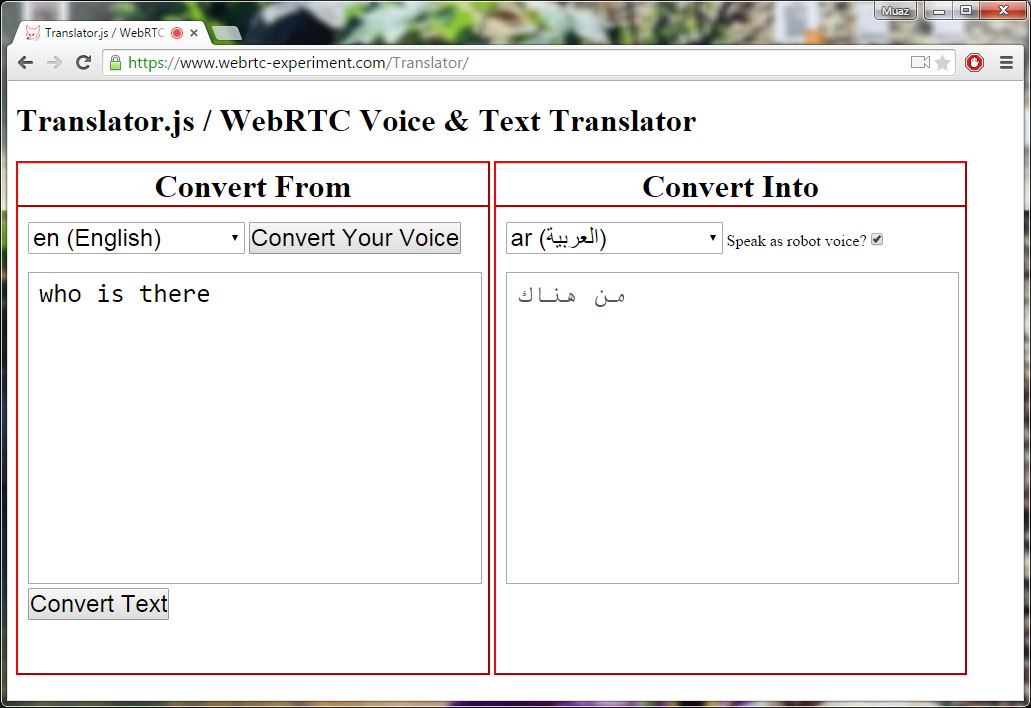Screen dimensions: 1031x708
Task: Close the Chrome window
Action: click(x=1003, y=11)
